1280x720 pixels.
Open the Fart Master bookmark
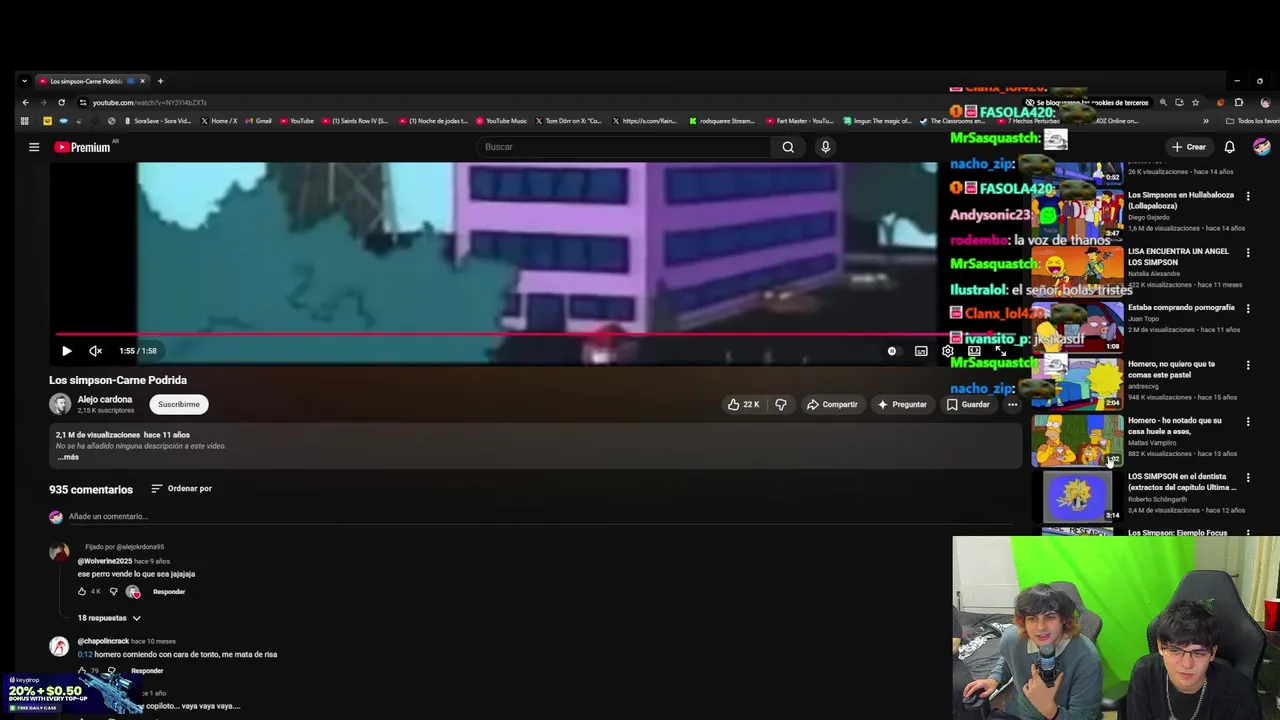(800, 121)
